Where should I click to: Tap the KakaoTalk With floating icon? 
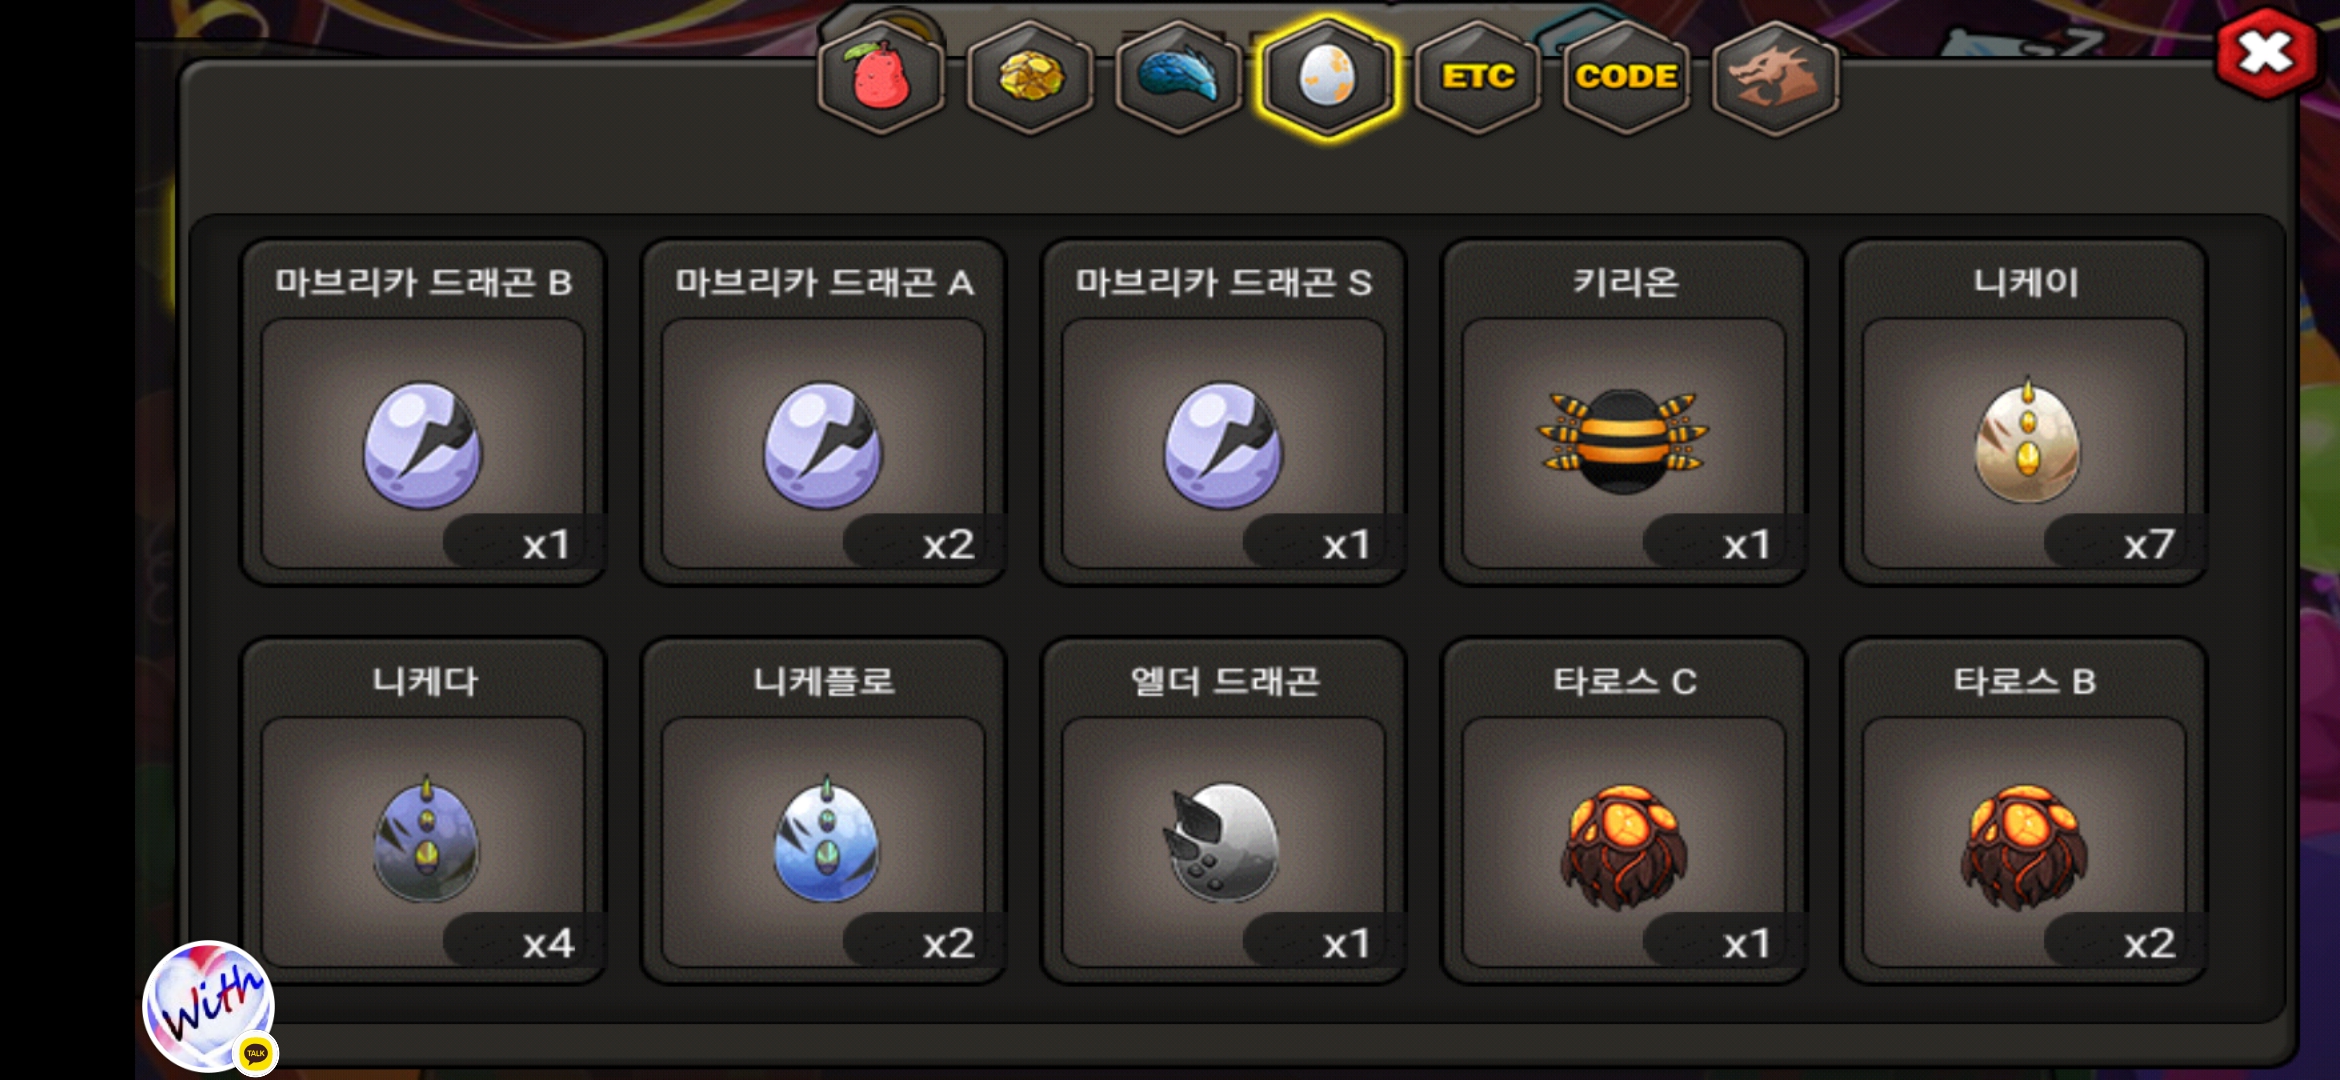pyautogui.click(x=210, y=1007)
